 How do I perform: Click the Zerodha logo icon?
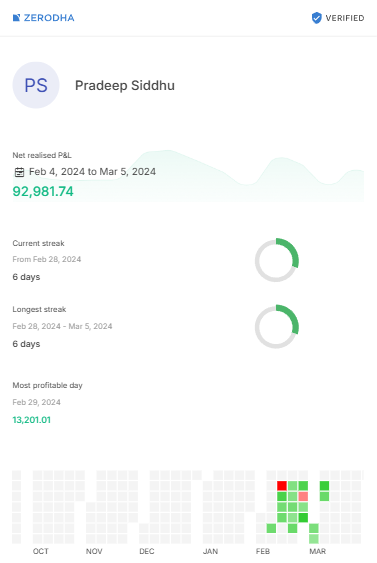click(x=16, y=18)
